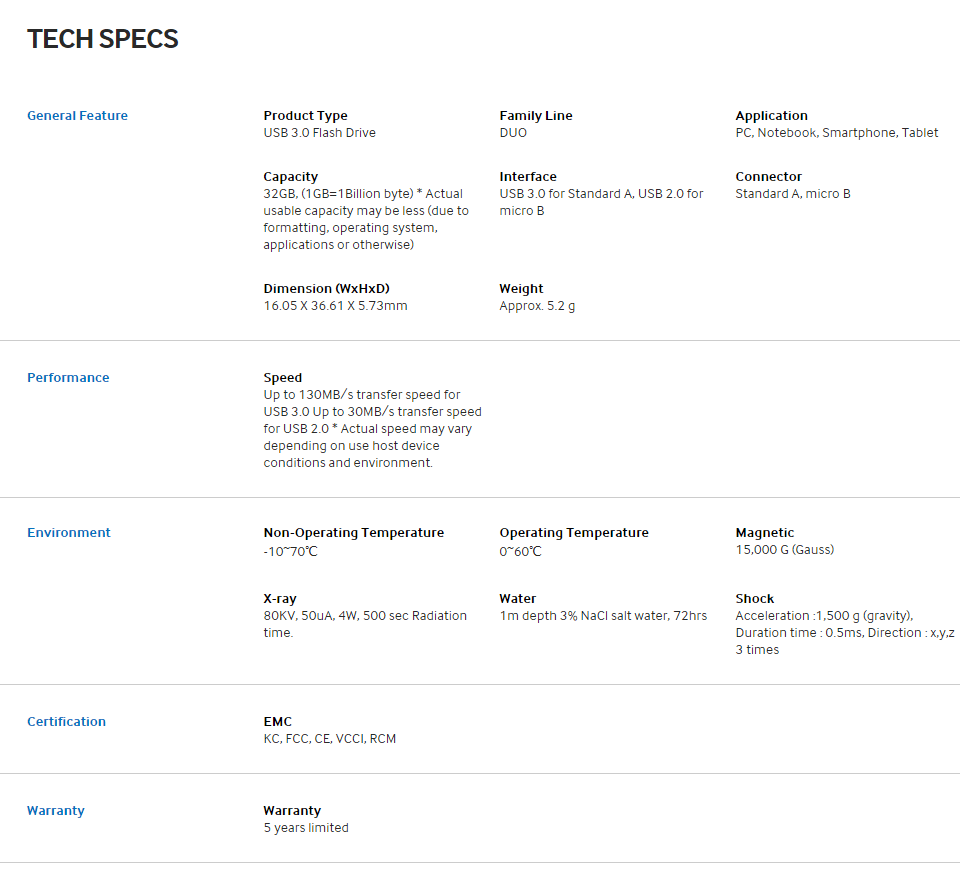Screen dimensions: 960x889
Task: Click the Certification section label
Action: tap(66, 722)
